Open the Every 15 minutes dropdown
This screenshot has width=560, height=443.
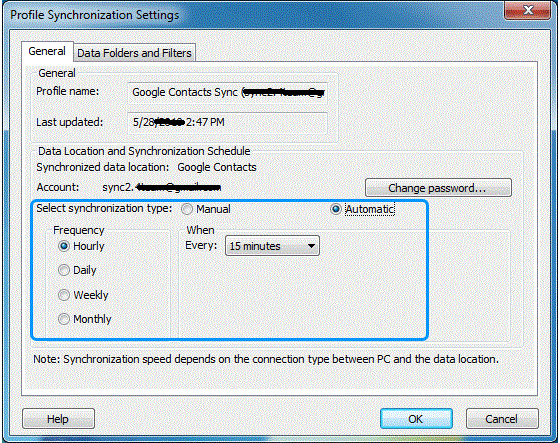click(272, 246)
